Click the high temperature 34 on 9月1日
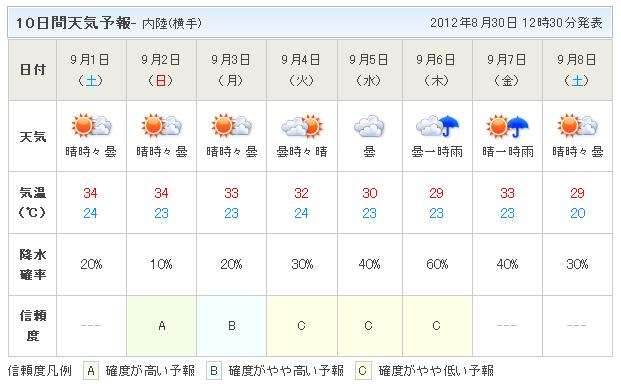 90,193
